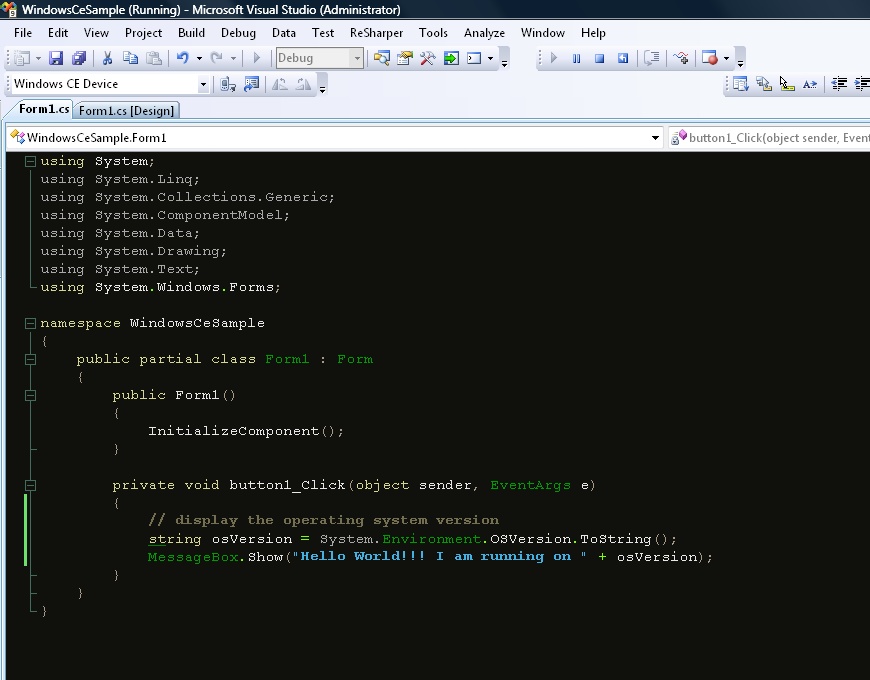Click the Save All icon
The width and height of the screenshot is (870, 680).
click(79, 58)
